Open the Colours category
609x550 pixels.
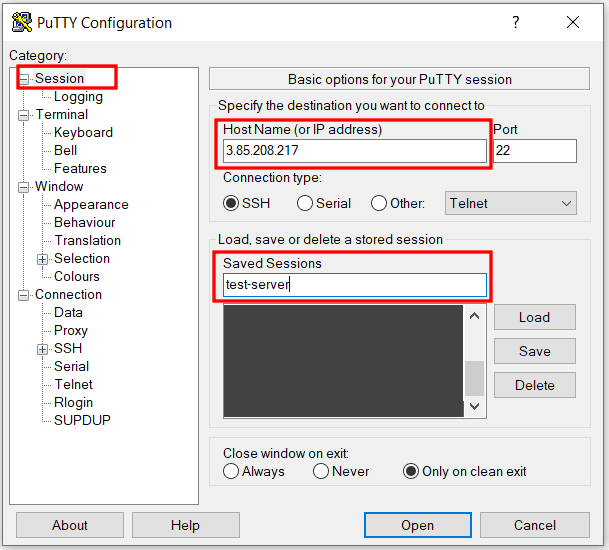[77, 276]
